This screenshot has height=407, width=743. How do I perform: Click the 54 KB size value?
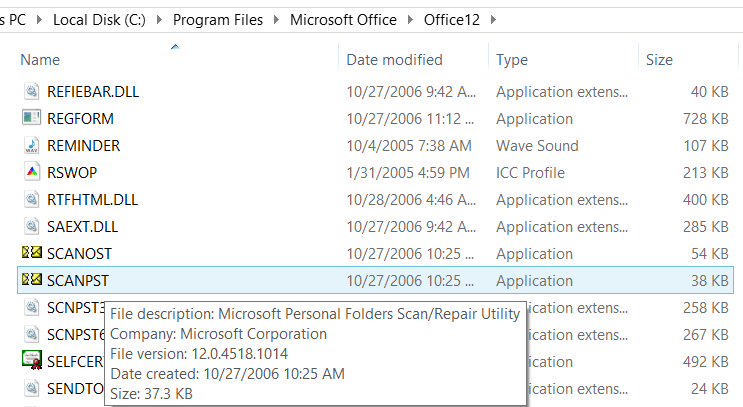[709, 253]
